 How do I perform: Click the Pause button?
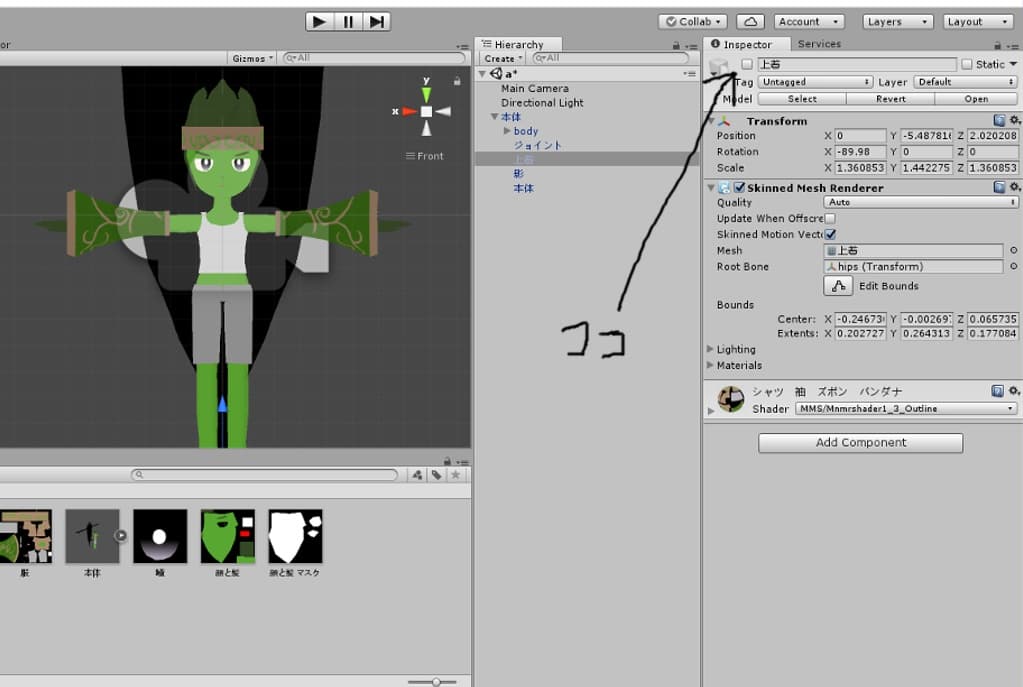pos(348,21)
